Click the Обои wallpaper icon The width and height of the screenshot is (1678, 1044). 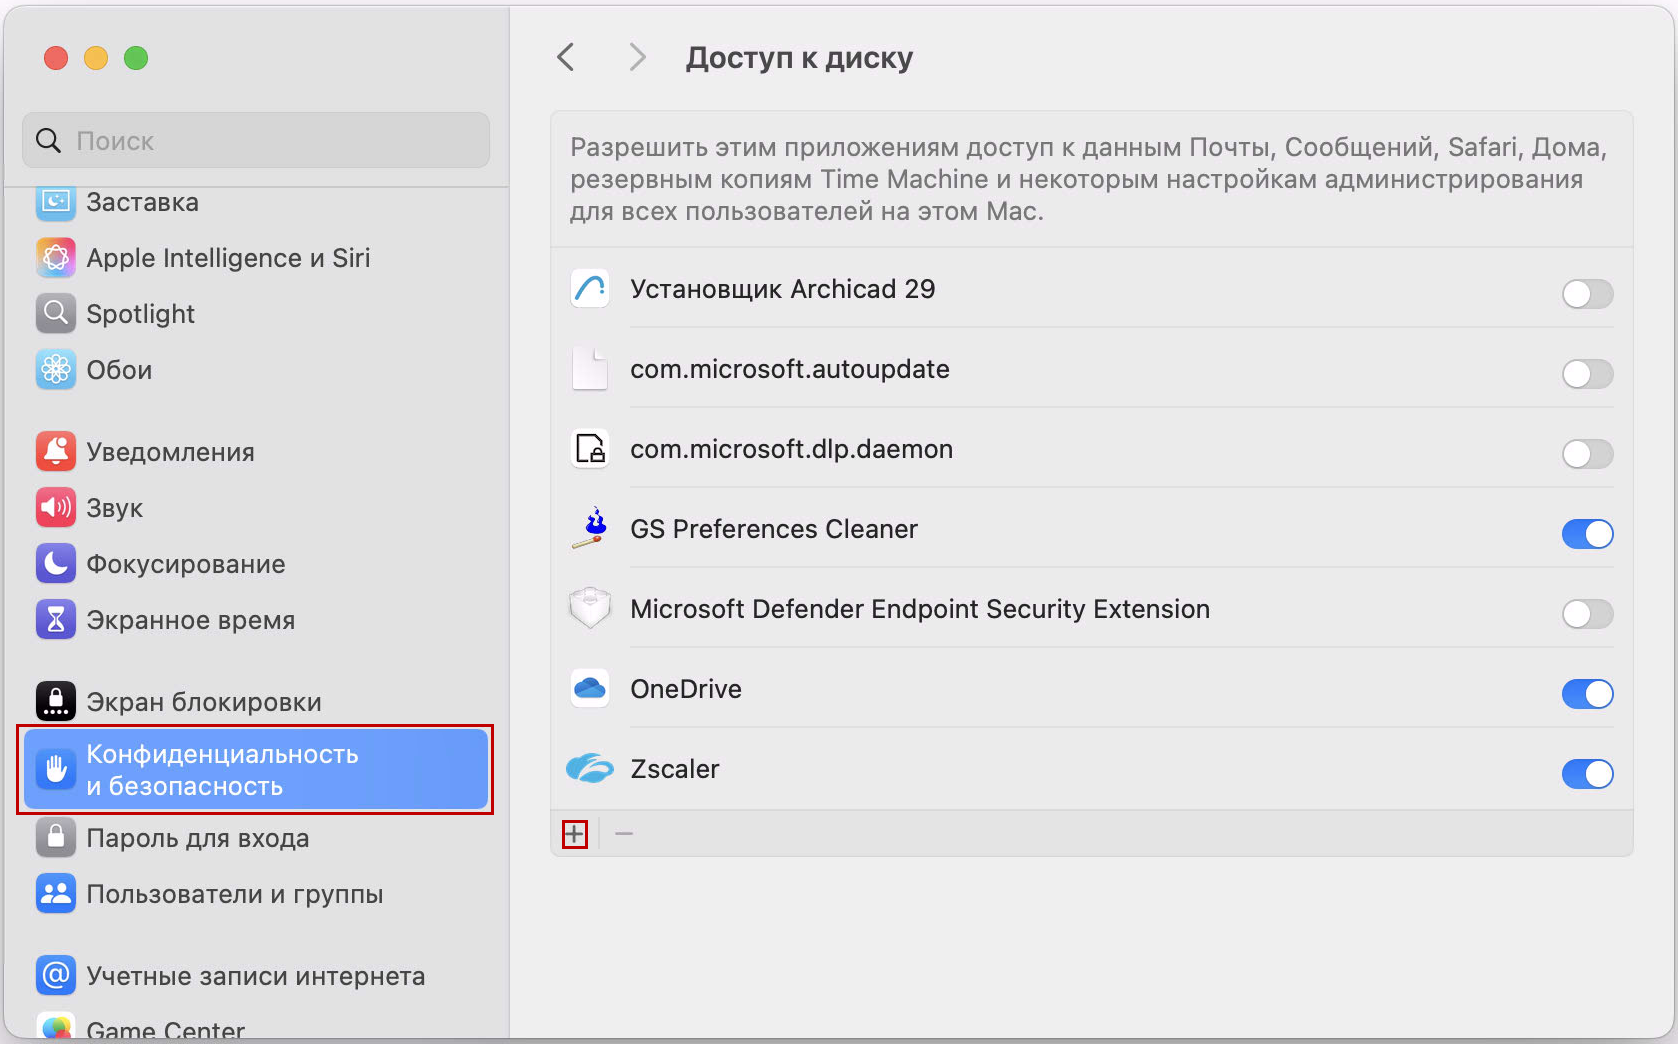(x=55, y=369)
